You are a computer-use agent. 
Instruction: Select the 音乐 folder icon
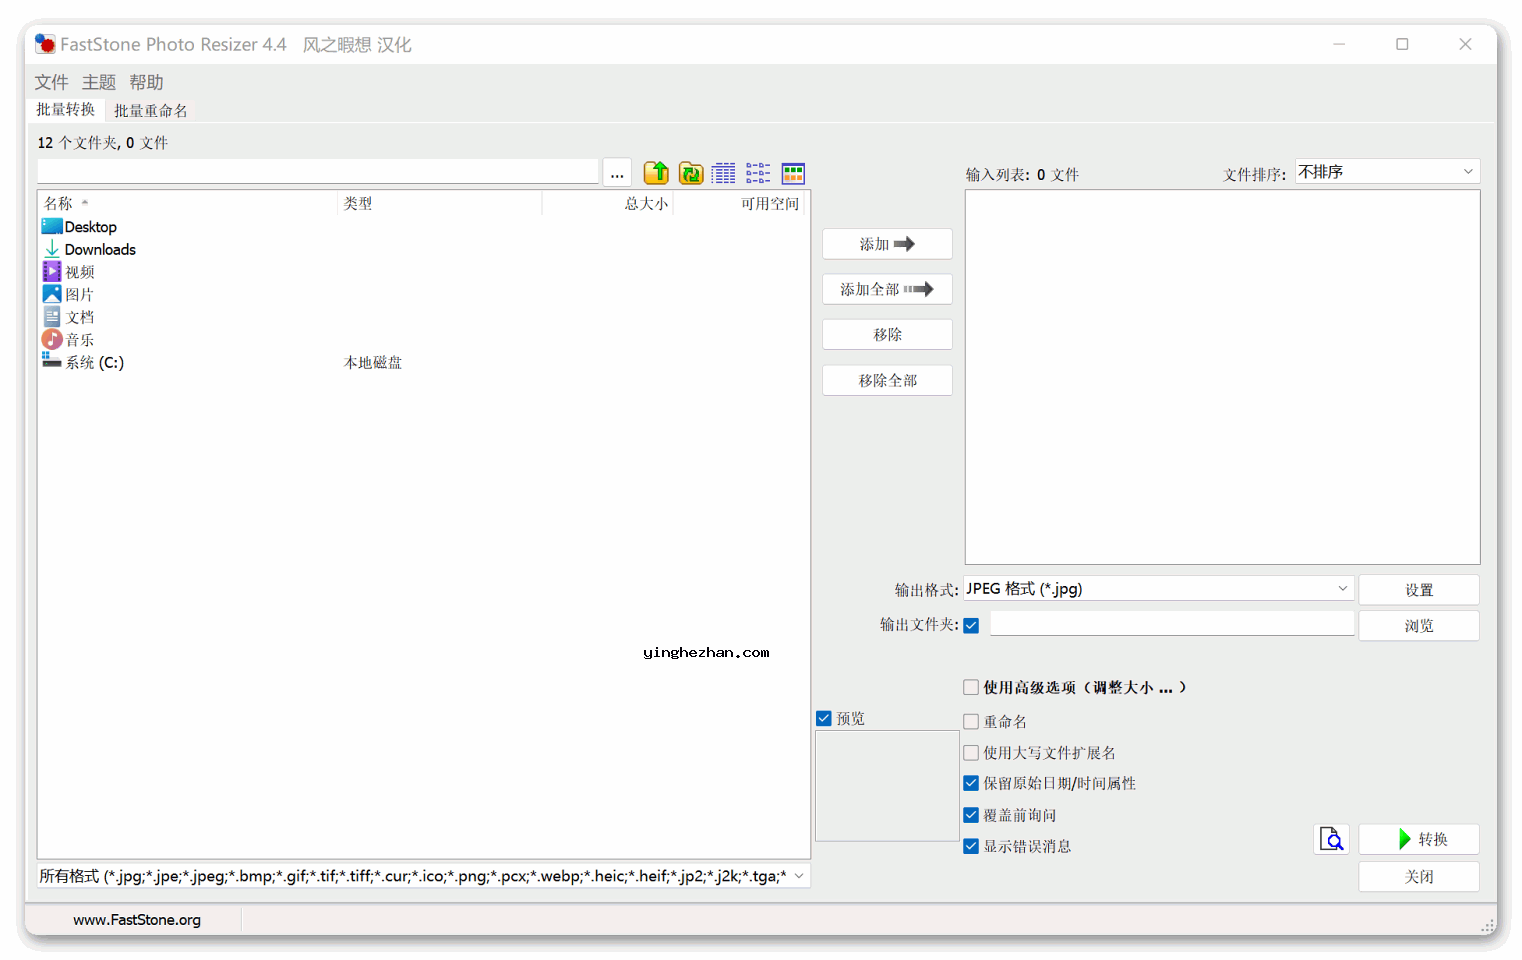pyautogui.click(x=52, y=339)
